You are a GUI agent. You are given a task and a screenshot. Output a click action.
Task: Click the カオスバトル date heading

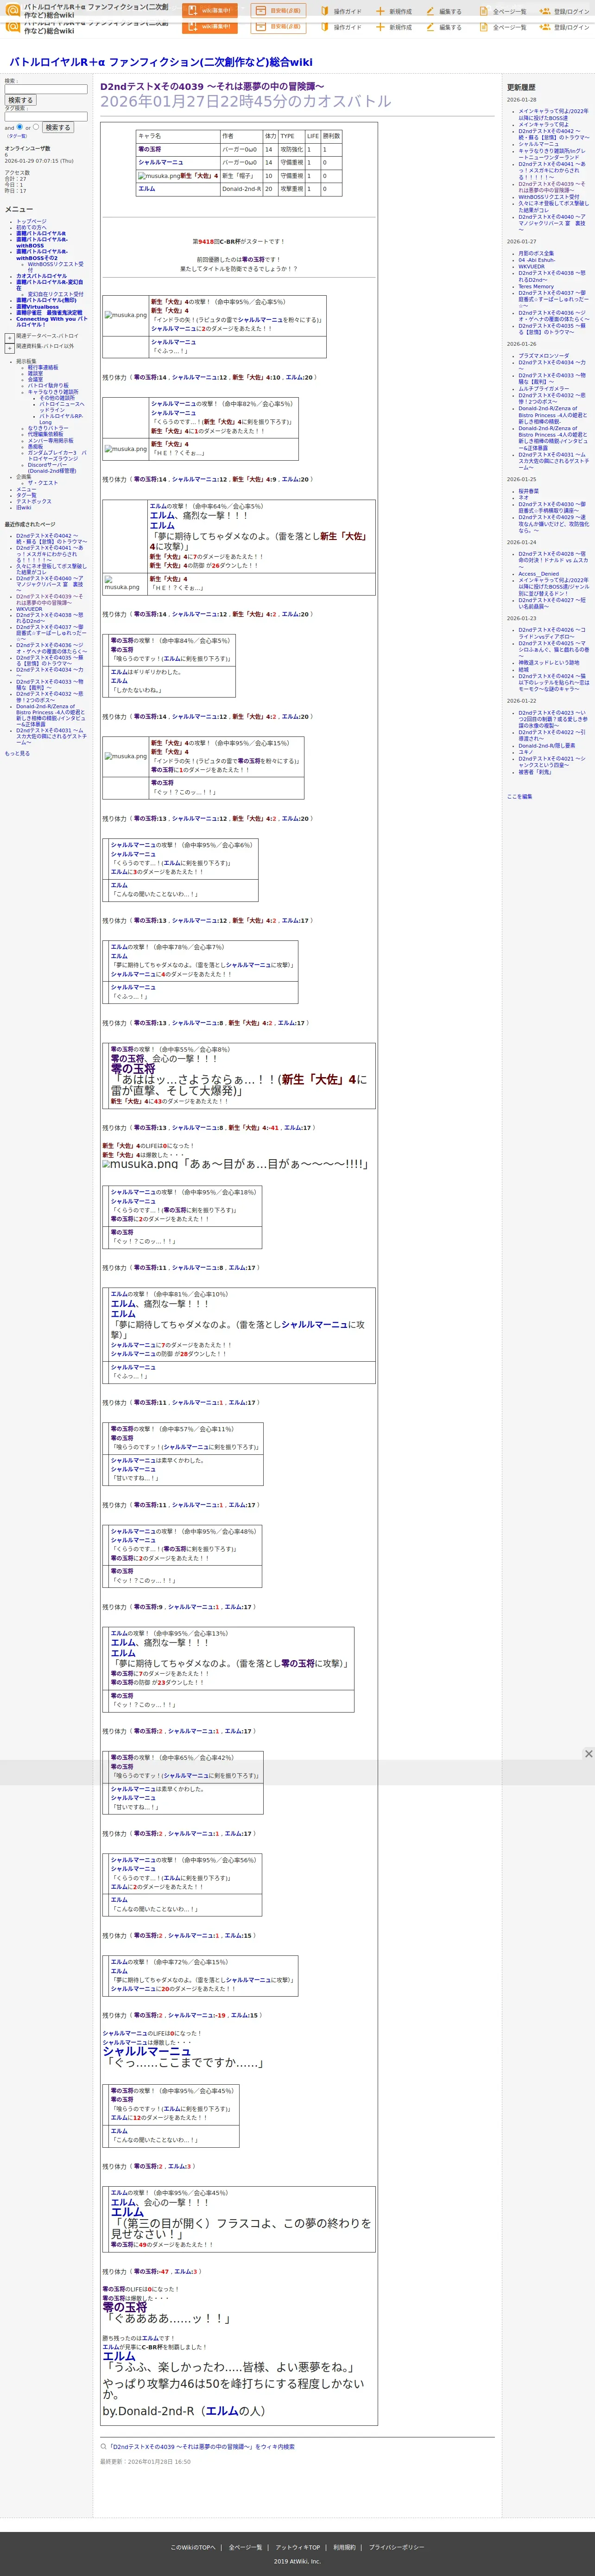[x=245, y=101]
